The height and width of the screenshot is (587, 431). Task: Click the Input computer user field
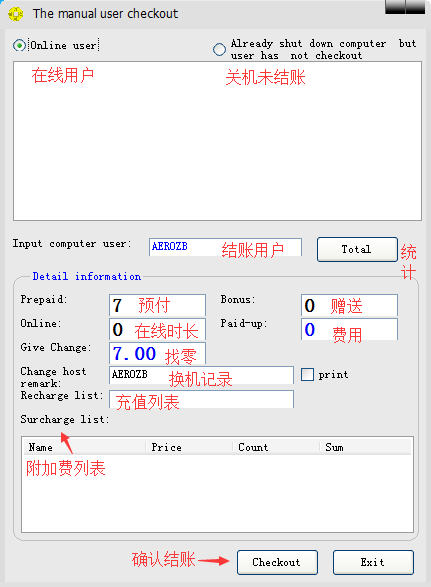(x=225, y=247)
